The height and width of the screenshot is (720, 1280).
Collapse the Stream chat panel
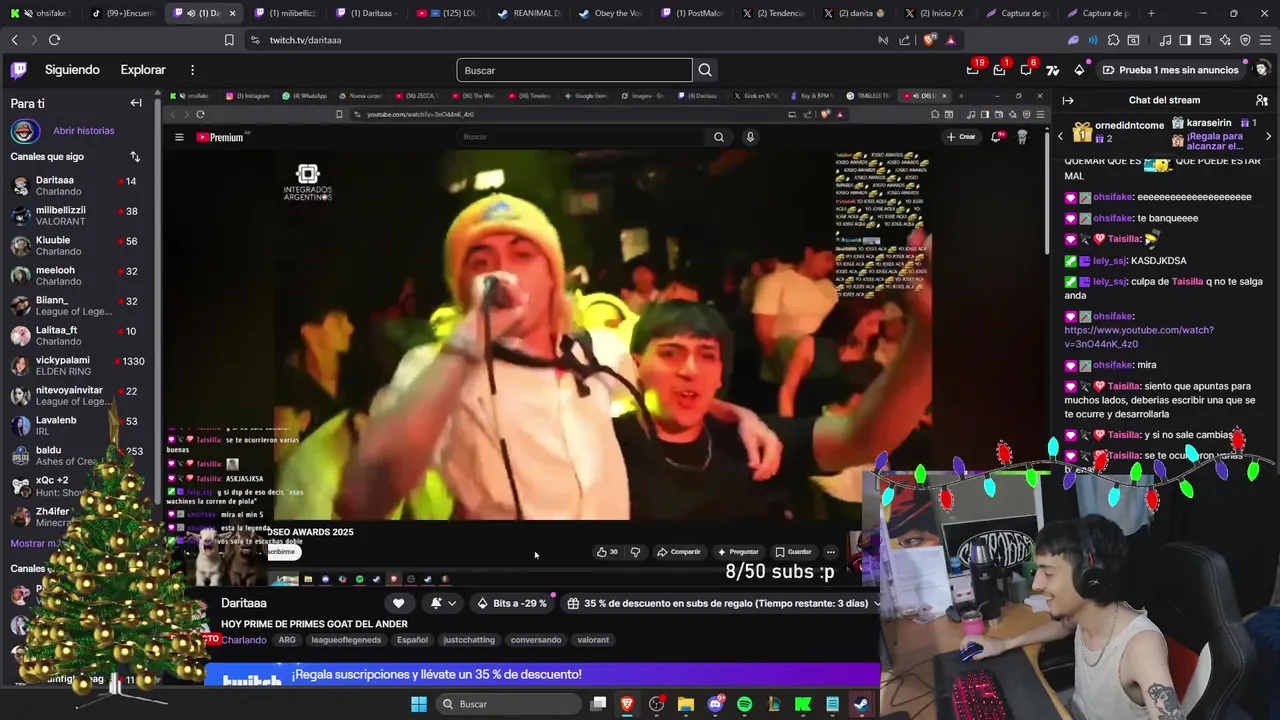tap(1067, 100)
